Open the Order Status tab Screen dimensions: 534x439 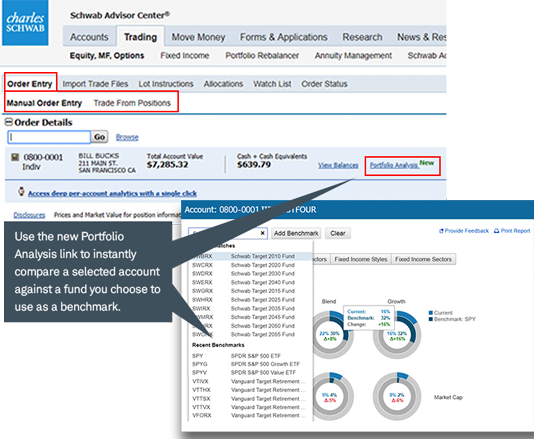click(324, 84)
